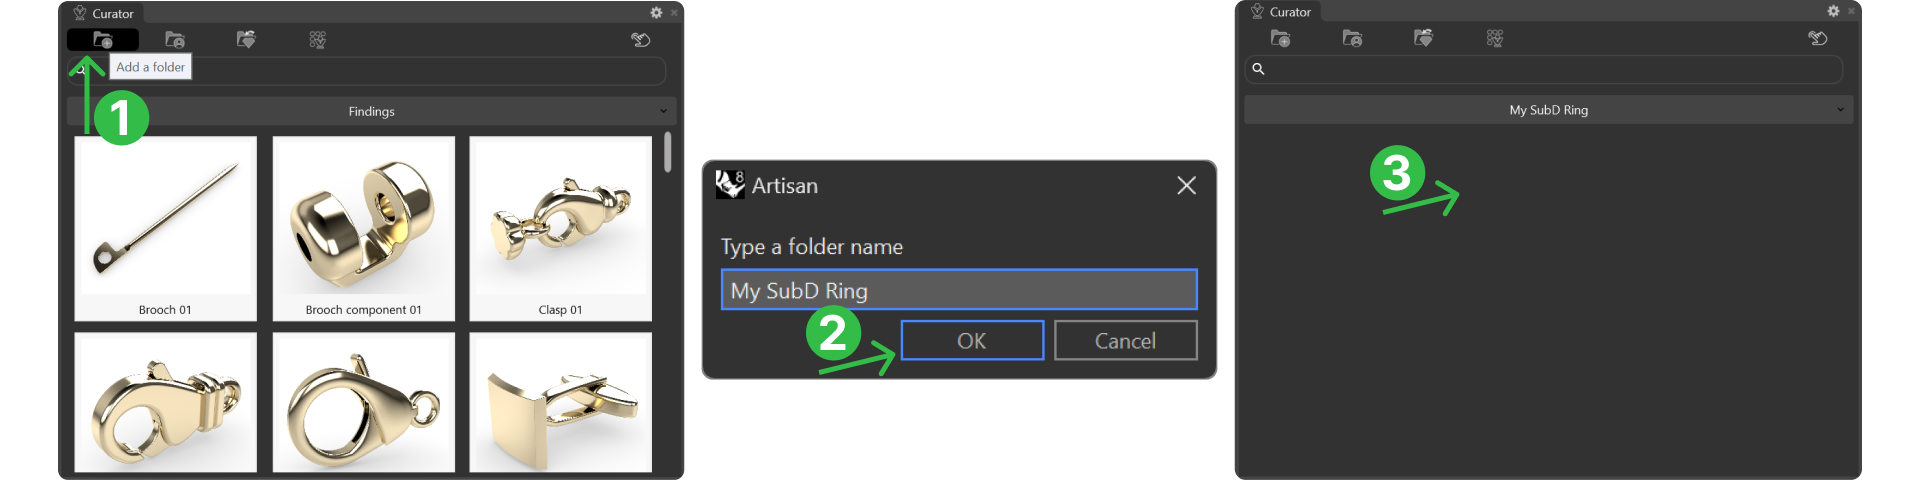
Task: Click the hand pointer icon in right Curator panel
Action: [x=1818, y=38]
